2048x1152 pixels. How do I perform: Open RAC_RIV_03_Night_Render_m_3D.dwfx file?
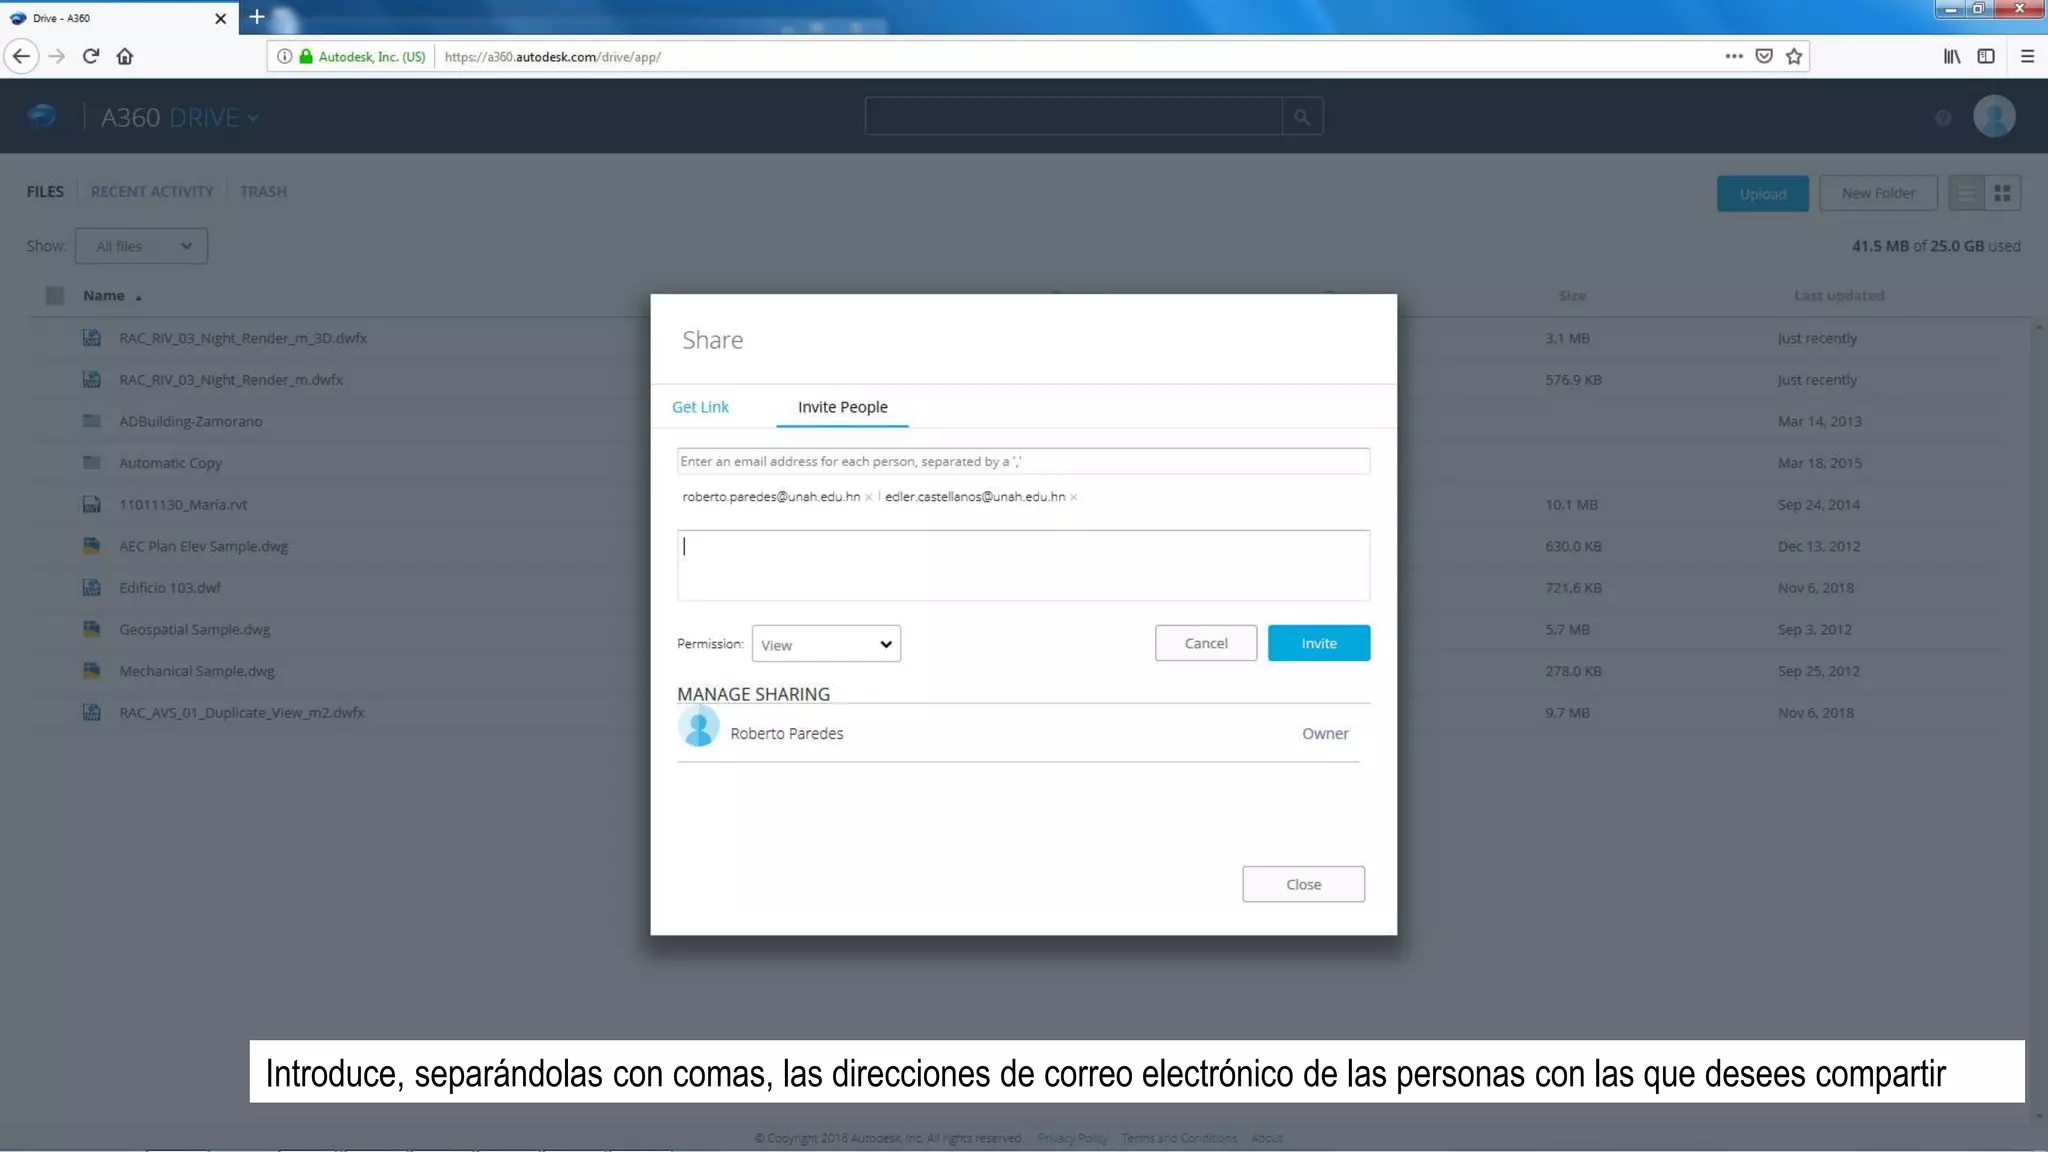tap(243, 338)
